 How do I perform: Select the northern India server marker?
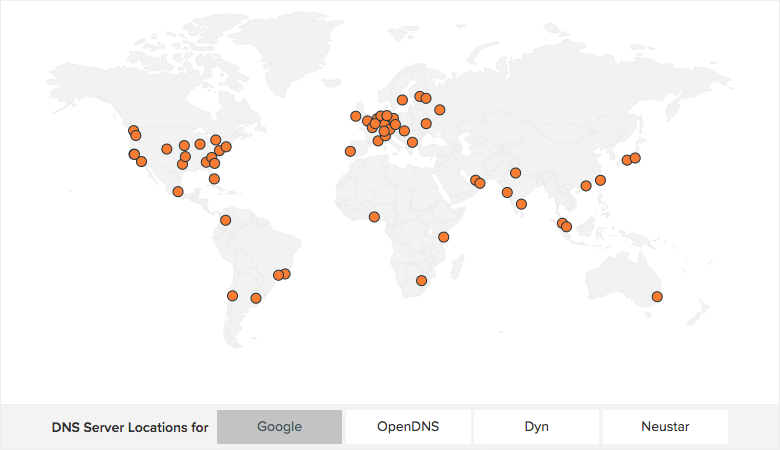pyautogui.click(x=515, y=172)
